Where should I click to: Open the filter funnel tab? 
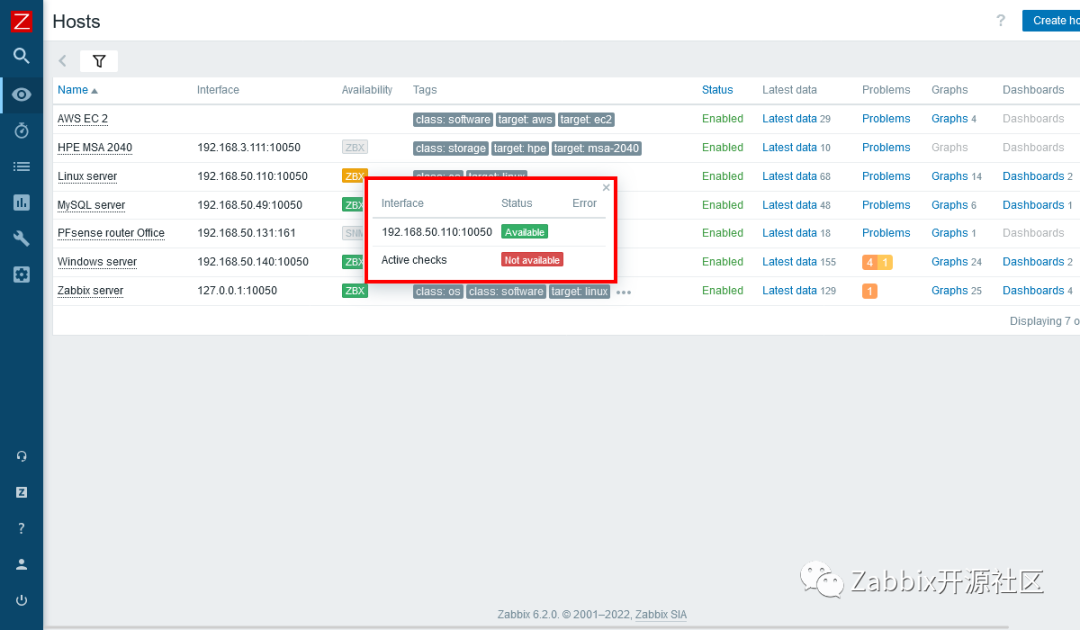pyautogui.click(x=98, y=61)
